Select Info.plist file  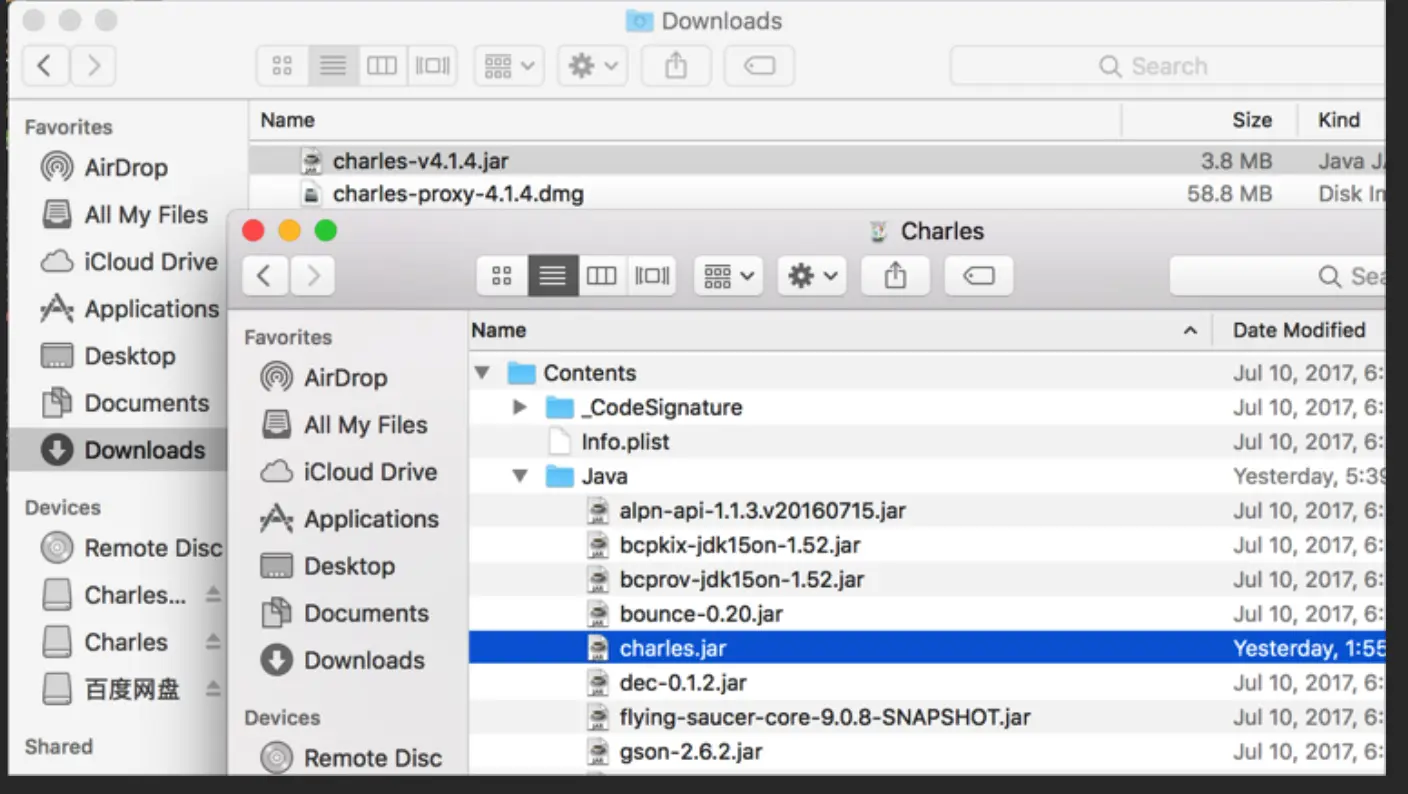click(926, 441)
